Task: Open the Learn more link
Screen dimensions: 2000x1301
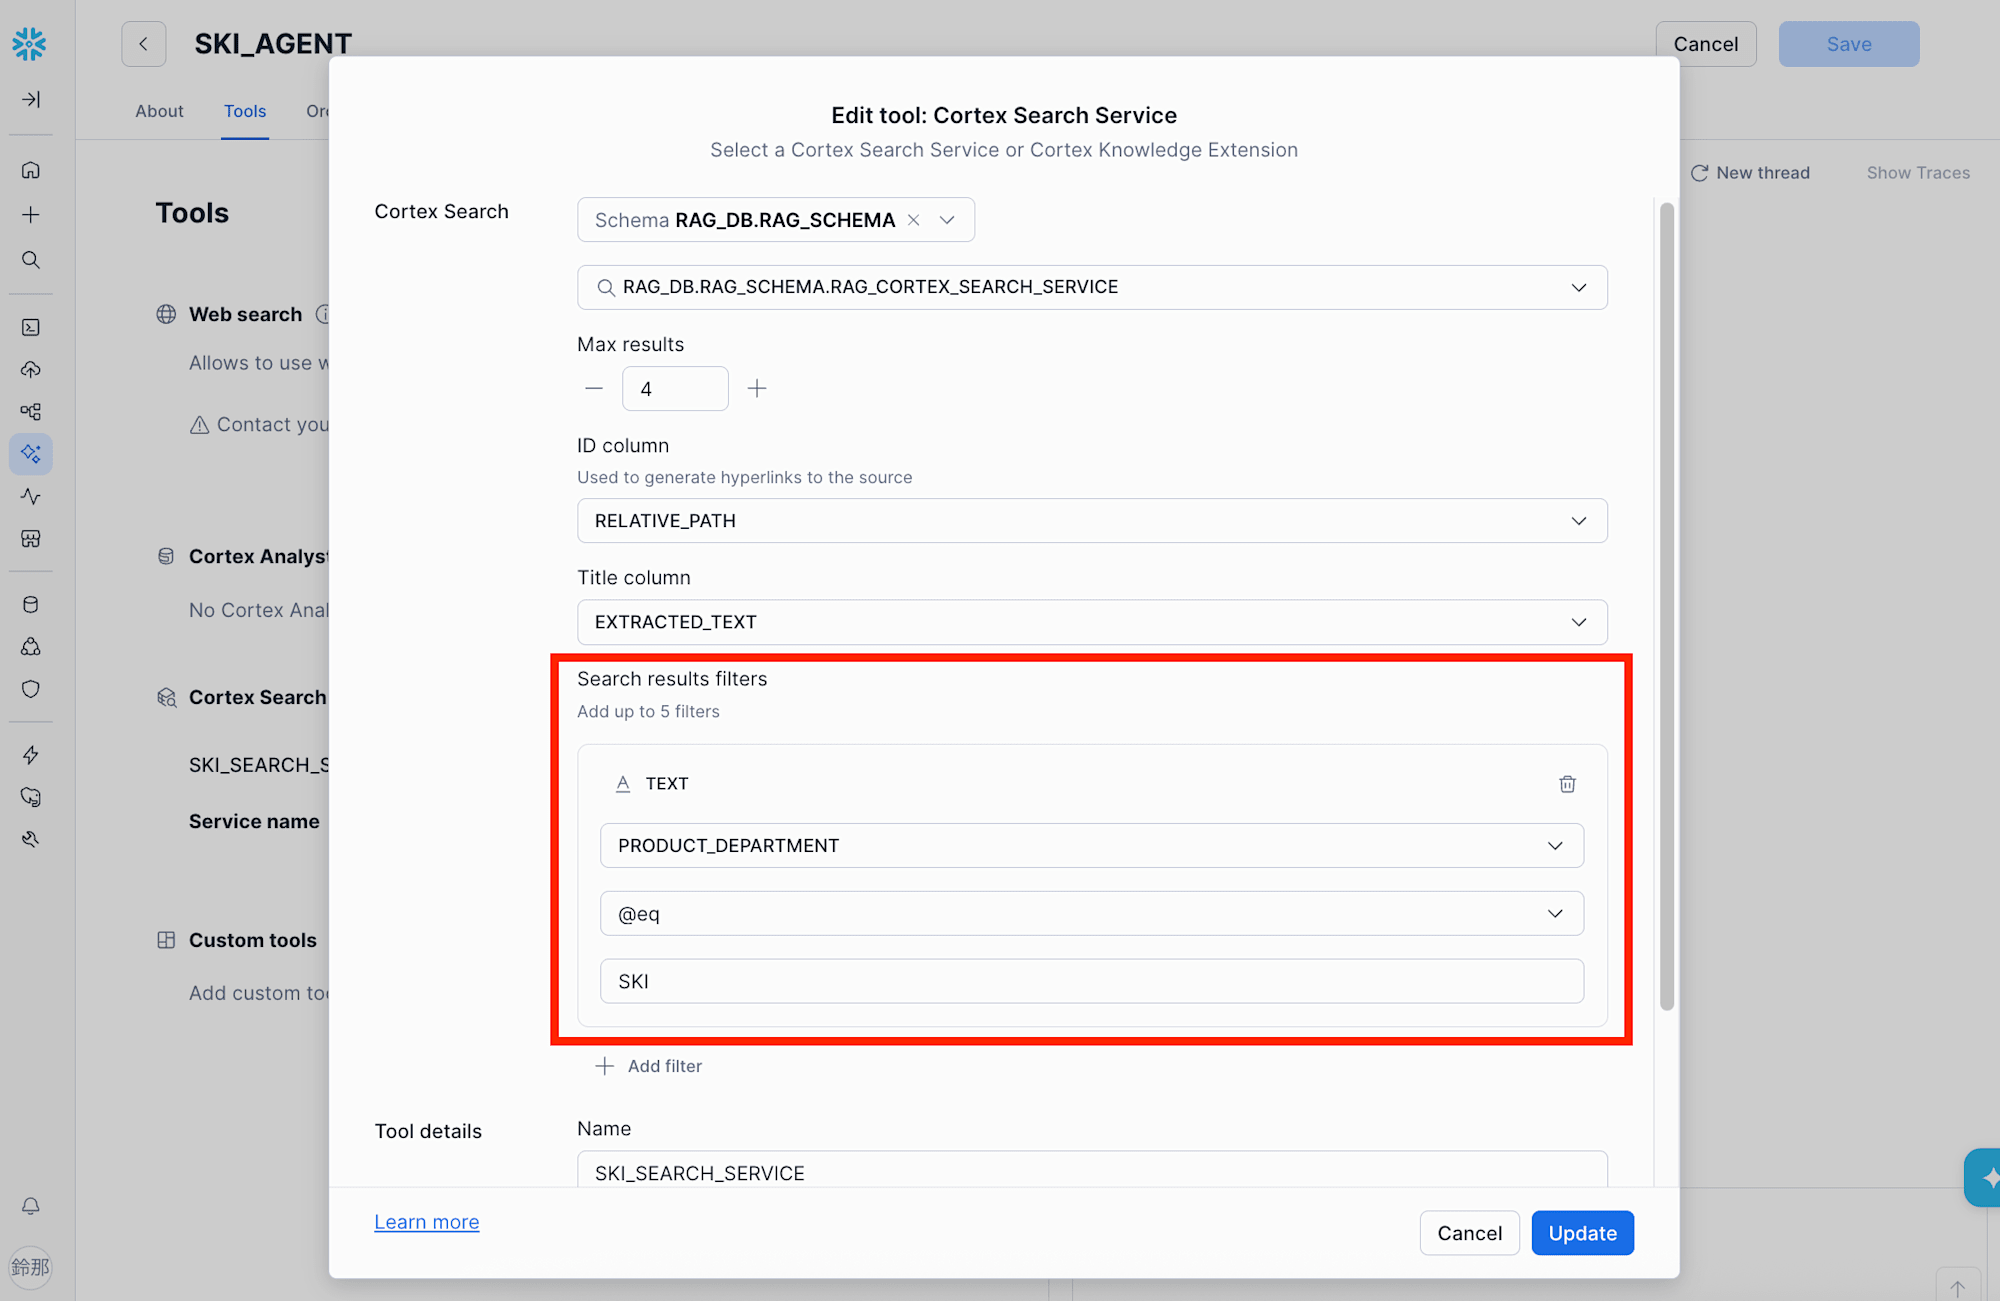Action: 427,1222
